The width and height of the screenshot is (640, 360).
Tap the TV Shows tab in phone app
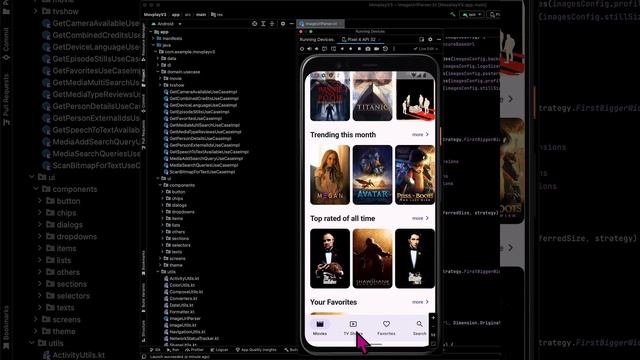353,328
